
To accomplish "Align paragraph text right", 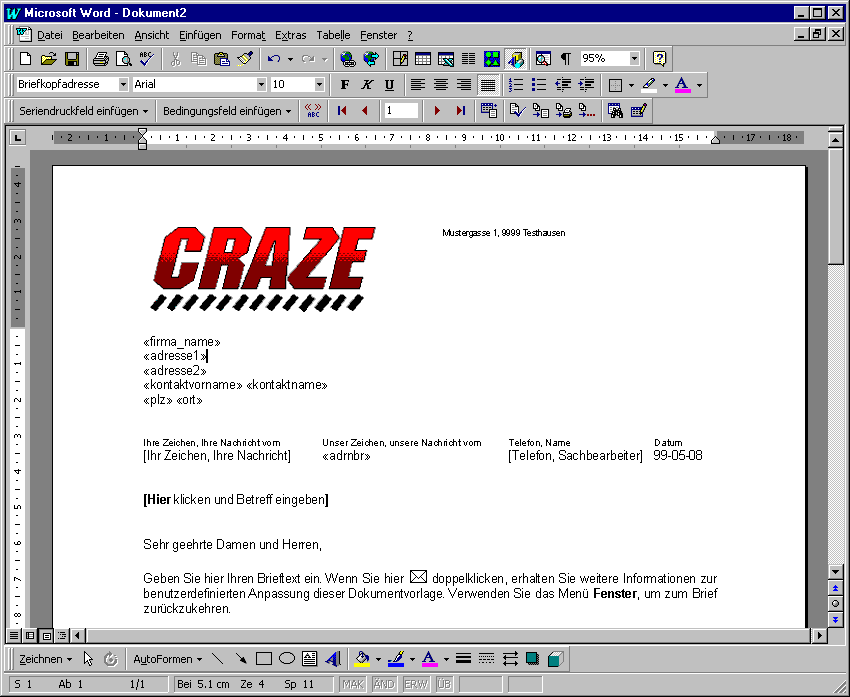I will pos(464,85).
